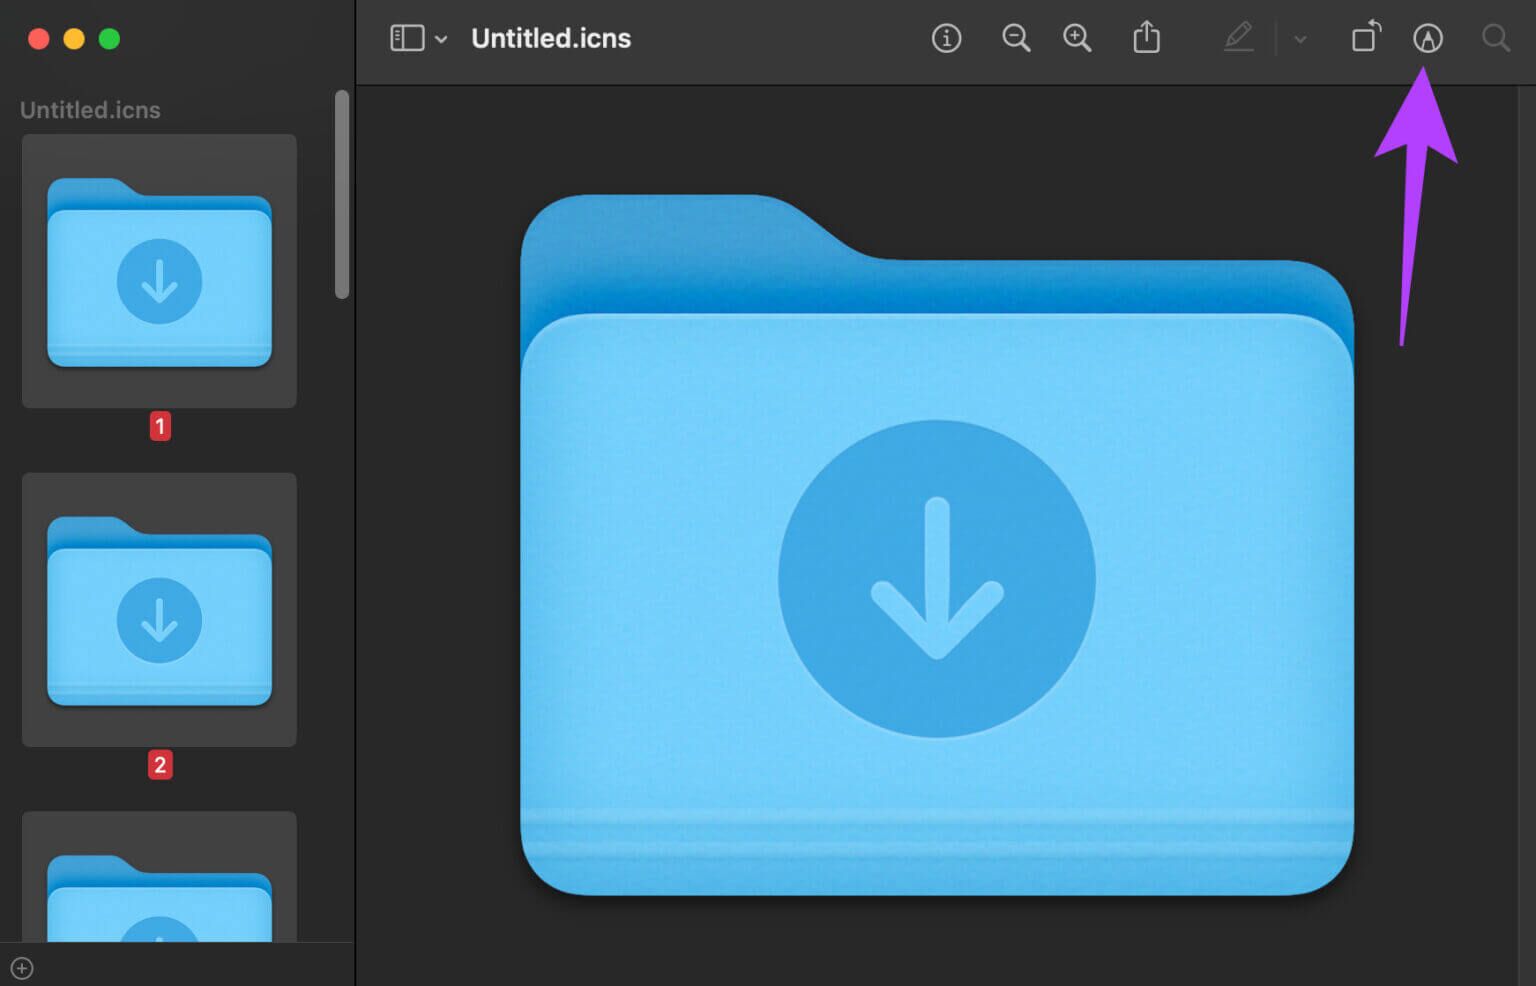Toggle the sidebar view button
Image resolution: width=1536 pixels, height=986 pixels.
[x=407, y=39]
